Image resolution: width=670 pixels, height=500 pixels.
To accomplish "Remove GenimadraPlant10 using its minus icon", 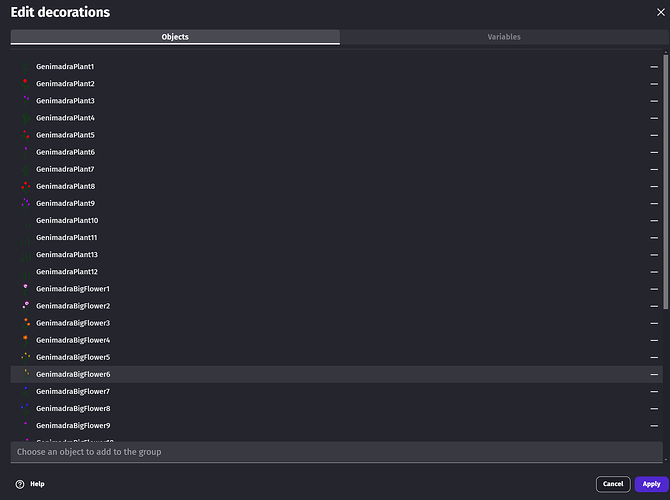I will tap(654, 221).
